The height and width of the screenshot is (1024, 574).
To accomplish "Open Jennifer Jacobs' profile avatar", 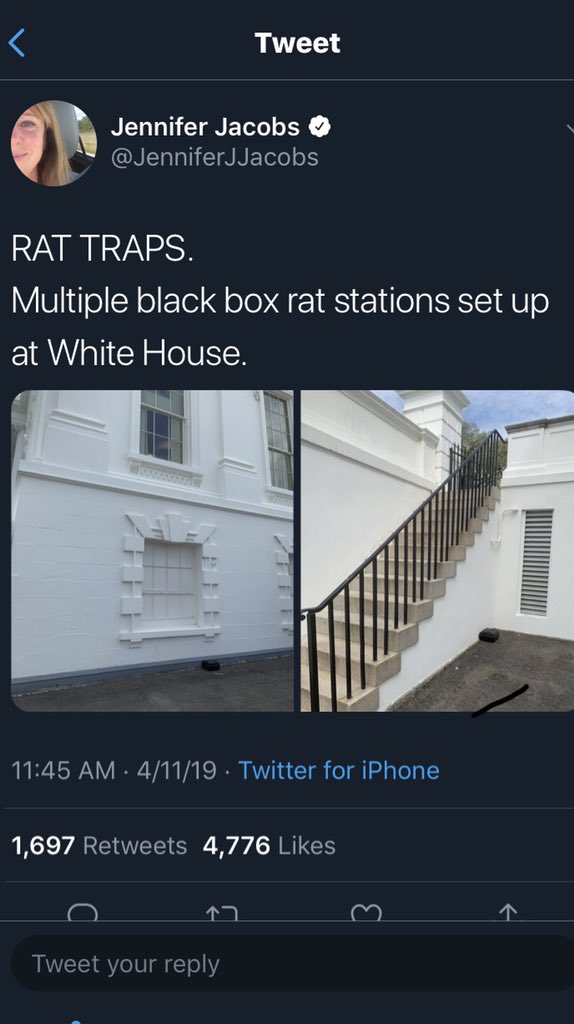I will [54, 143].
